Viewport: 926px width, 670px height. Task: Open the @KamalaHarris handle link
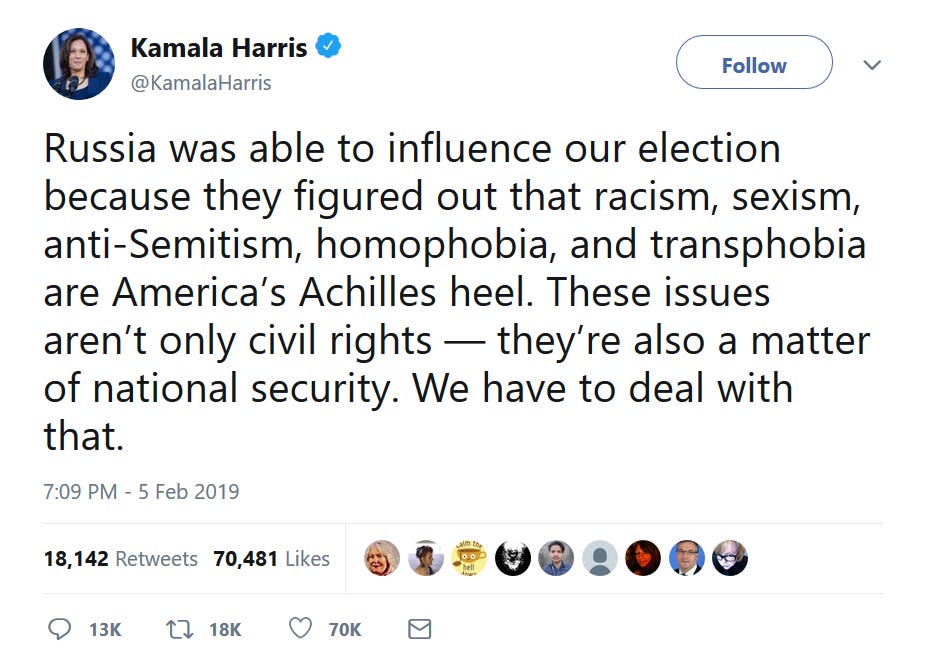(x=201, y=84)
